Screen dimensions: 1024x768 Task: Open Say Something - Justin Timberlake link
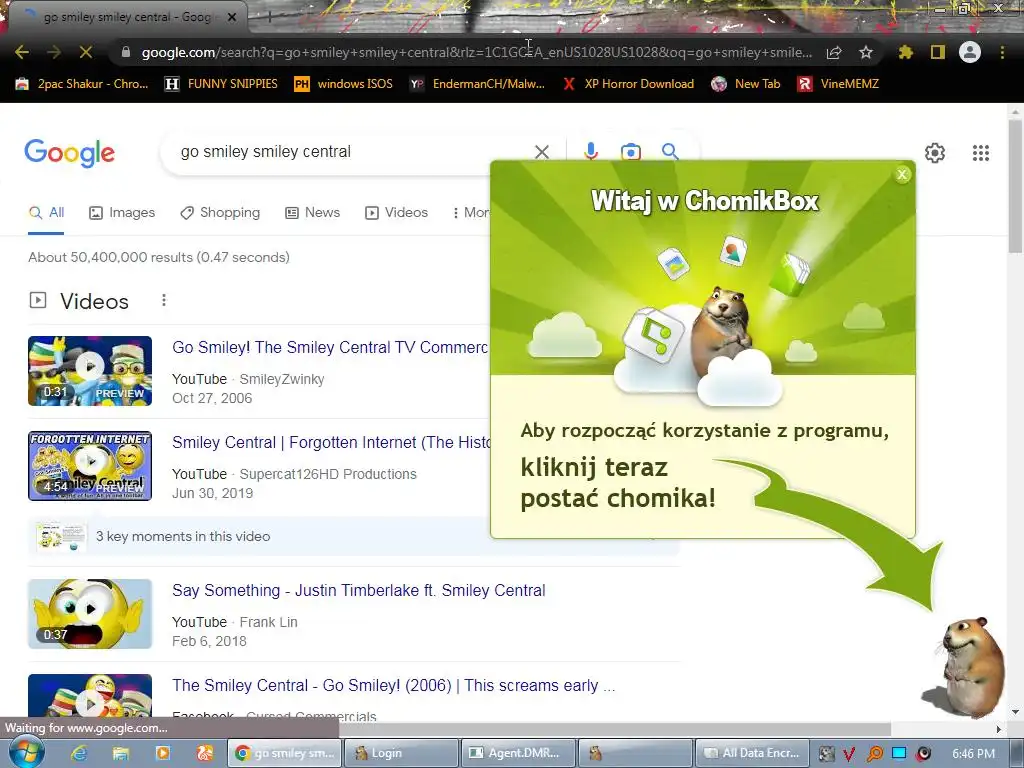pos(359,590)
